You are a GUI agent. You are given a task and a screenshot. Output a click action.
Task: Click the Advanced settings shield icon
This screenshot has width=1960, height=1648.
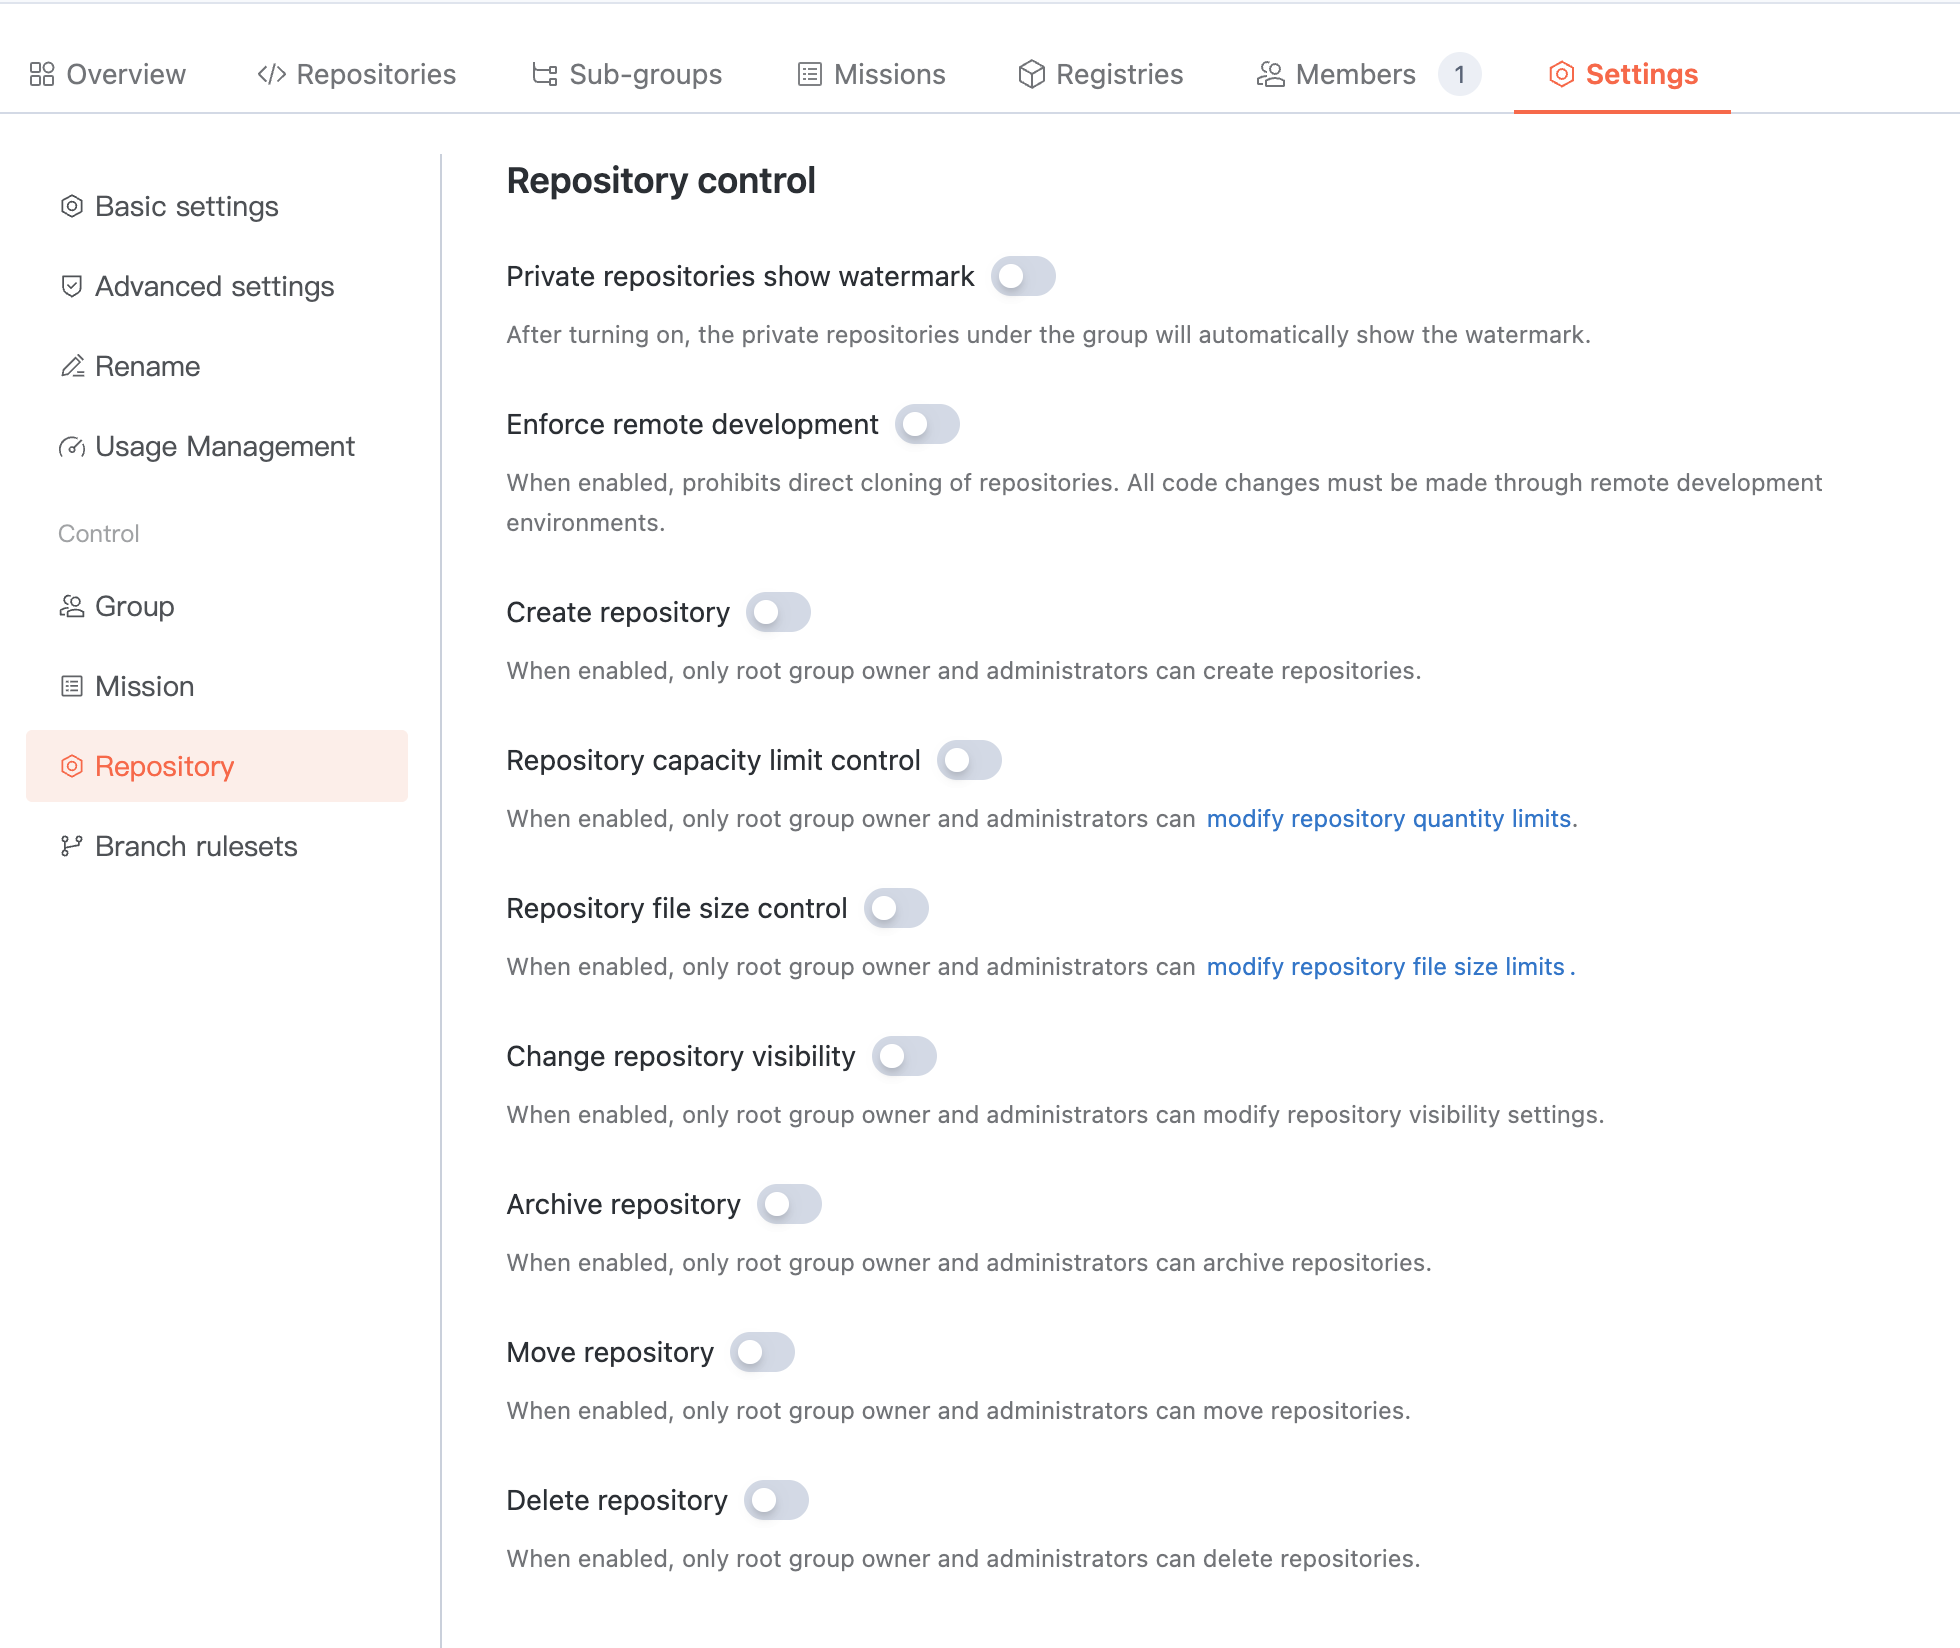72,286
